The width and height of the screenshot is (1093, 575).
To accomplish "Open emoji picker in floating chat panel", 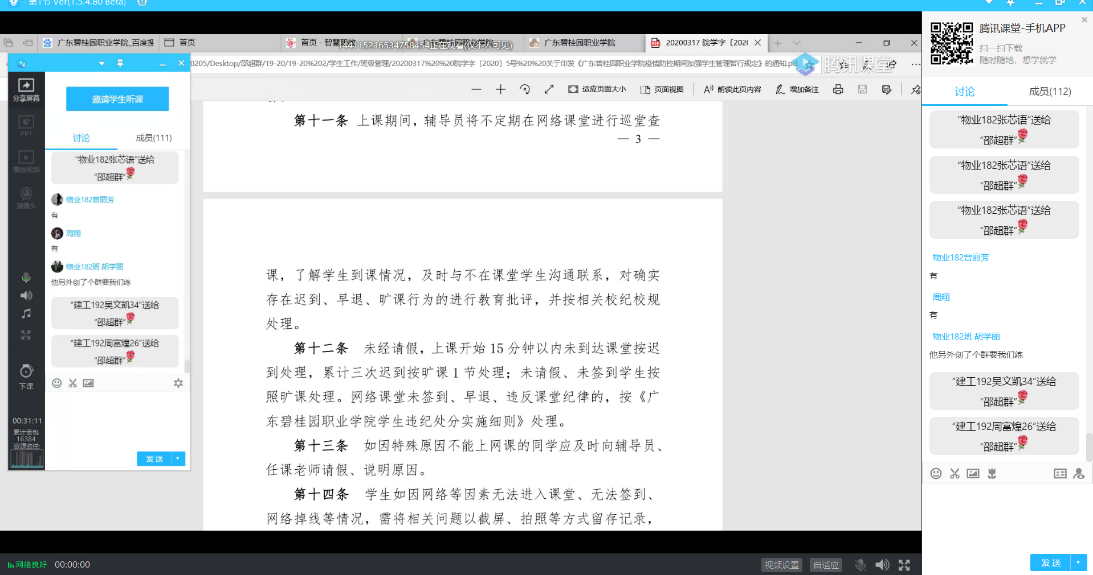I will [x=56, y=383].
